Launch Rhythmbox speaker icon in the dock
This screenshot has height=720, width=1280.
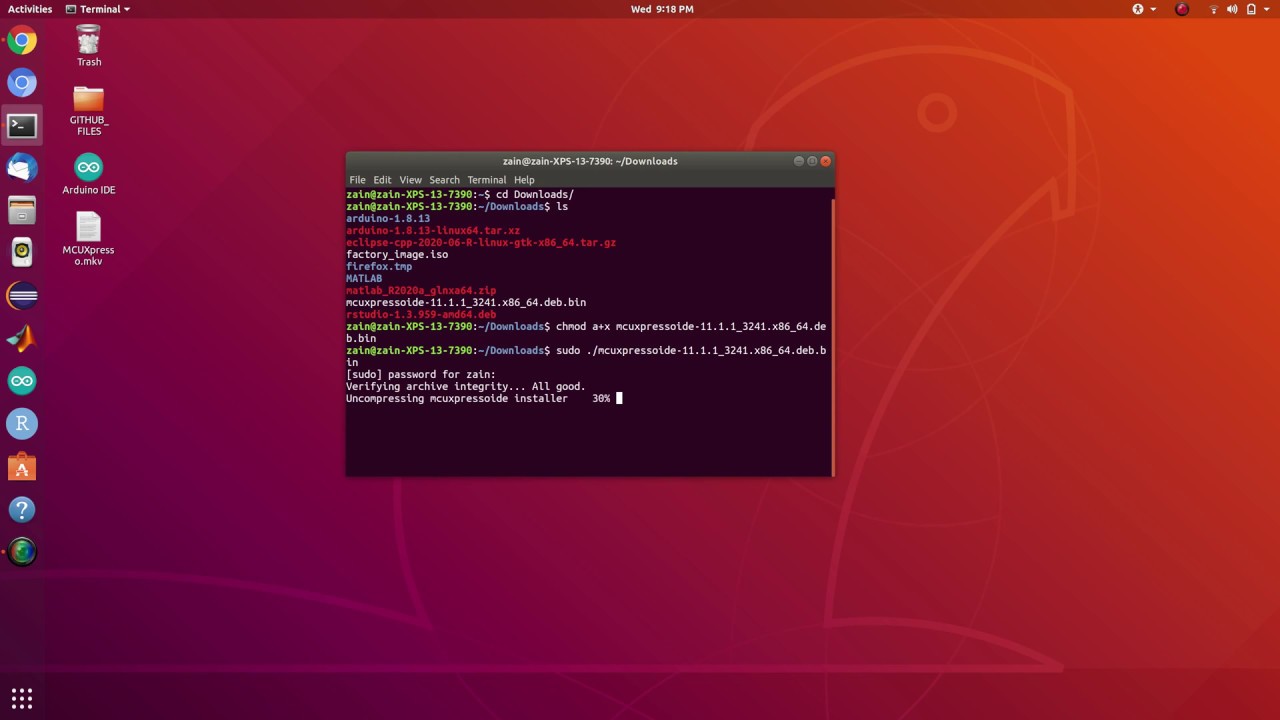22,253
